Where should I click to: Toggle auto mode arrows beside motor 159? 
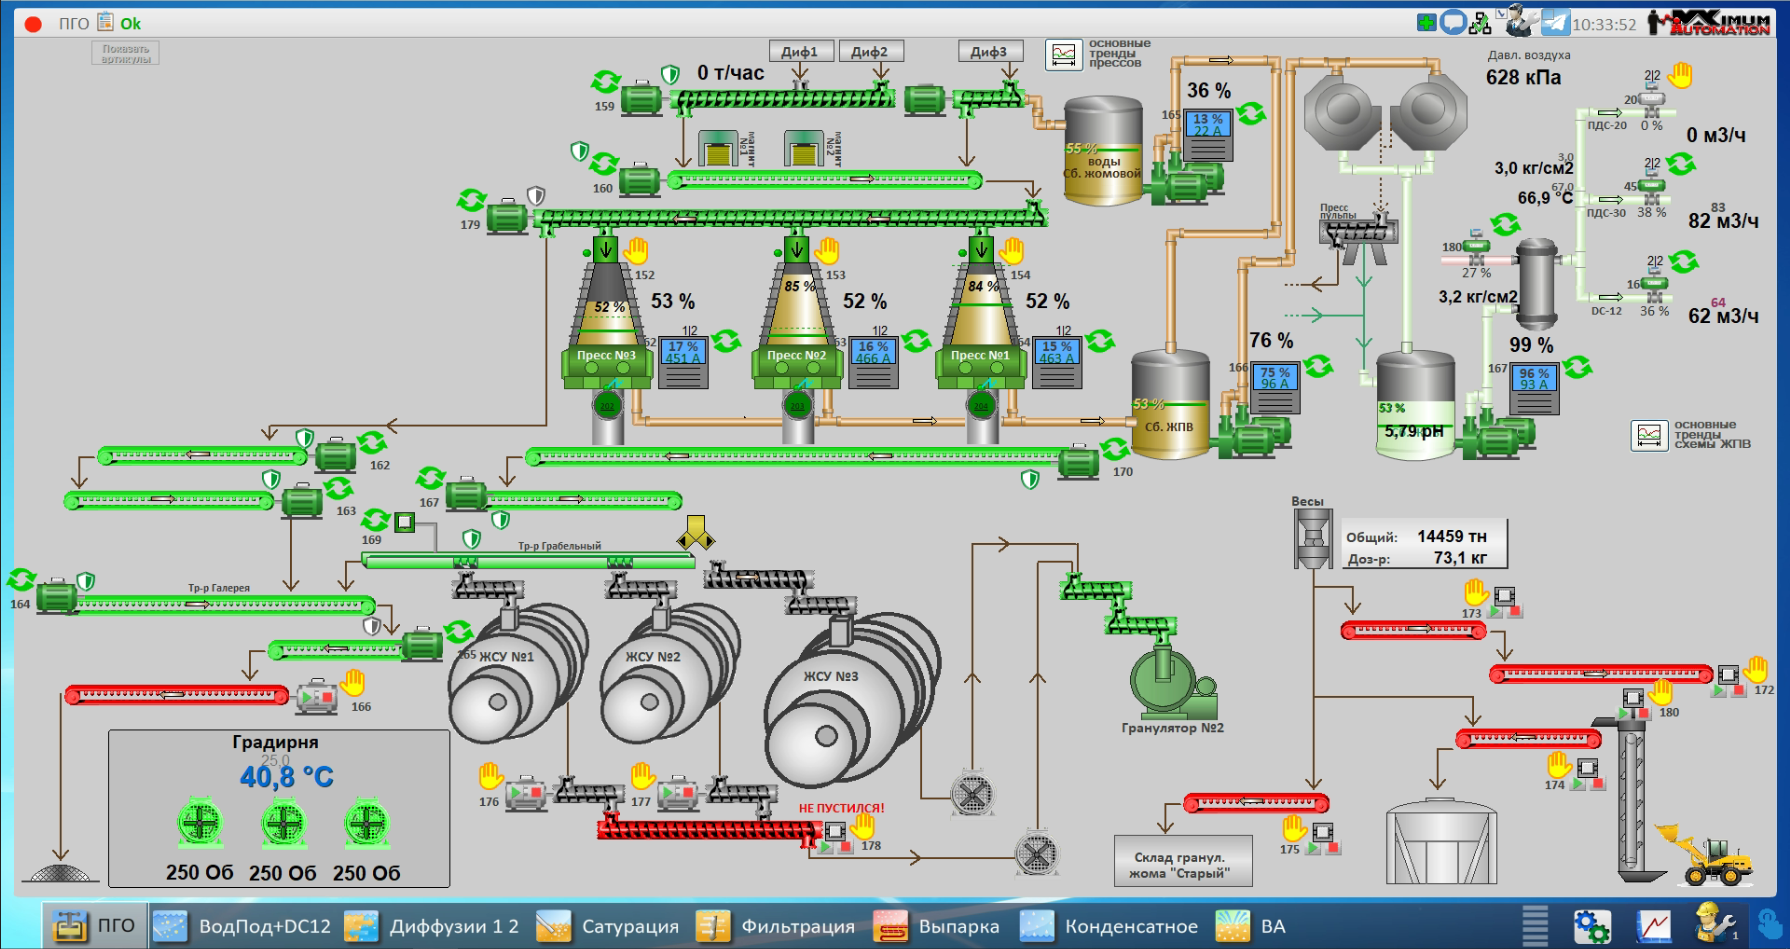[605, 81]
